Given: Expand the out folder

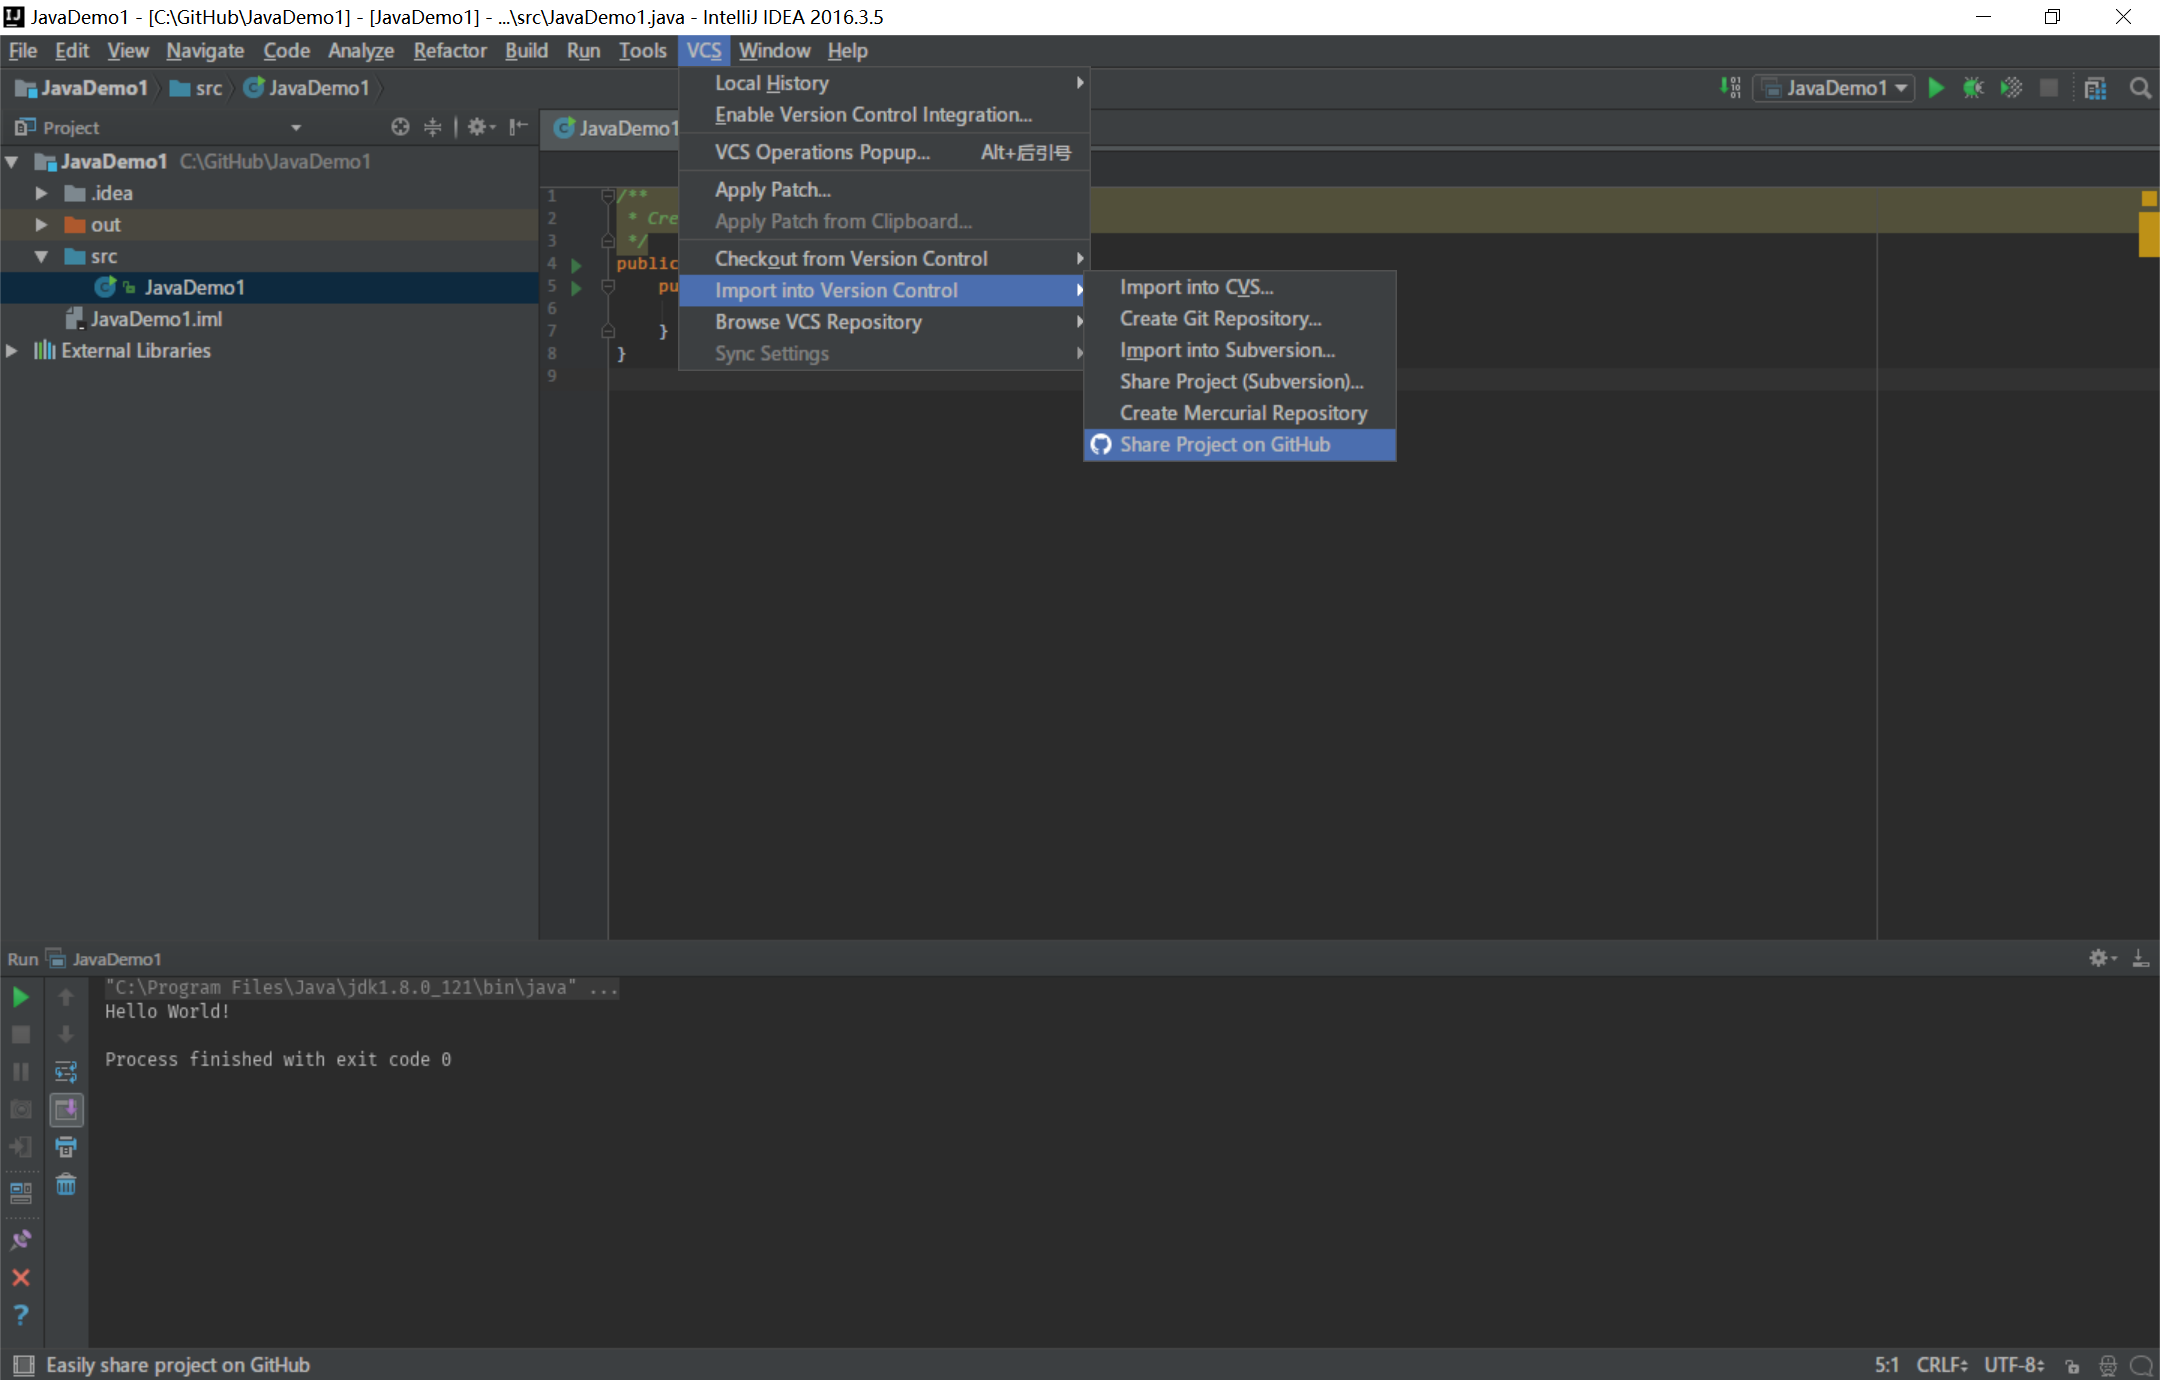Looking at the screenshot, I should coord(41,225).
